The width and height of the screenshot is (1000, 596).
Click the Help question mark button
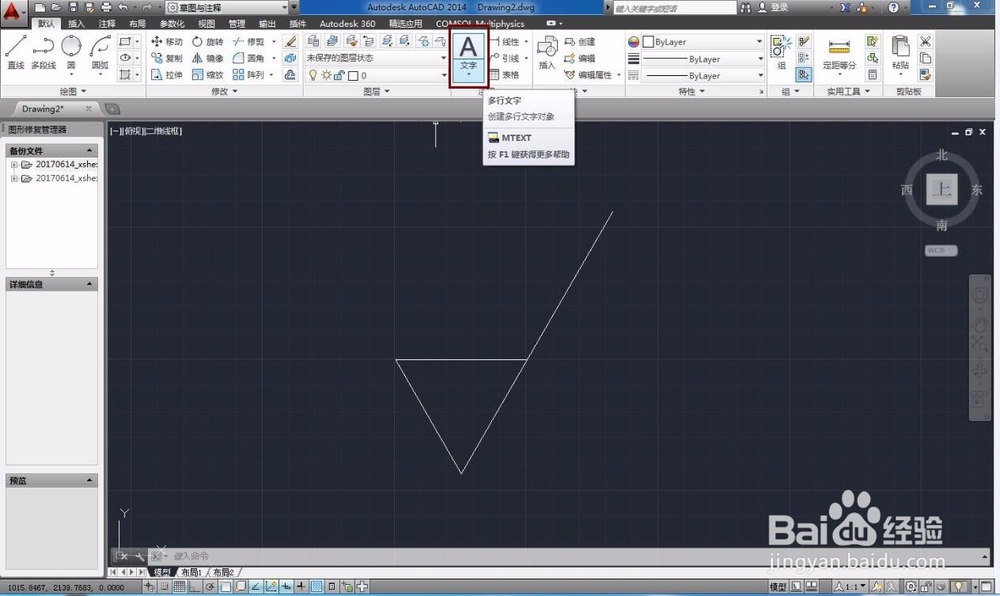tap(893, 8)
